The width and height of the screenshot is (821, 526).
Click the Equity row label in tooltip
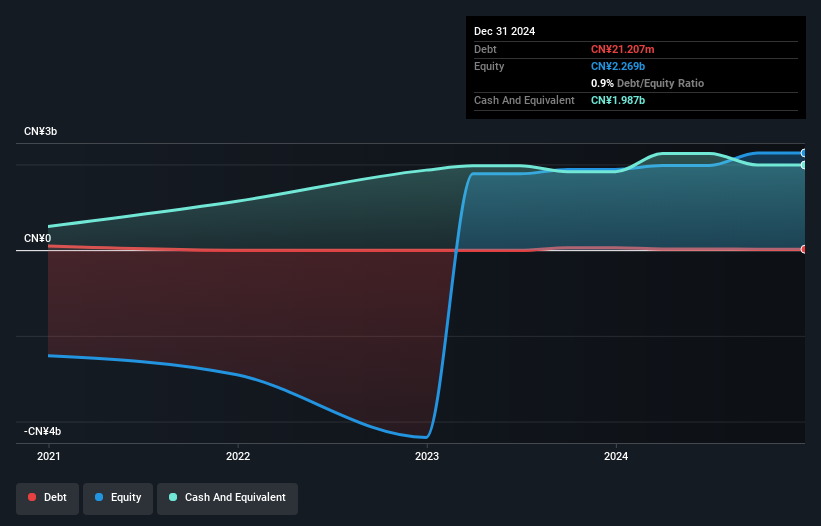pos(489,66)
